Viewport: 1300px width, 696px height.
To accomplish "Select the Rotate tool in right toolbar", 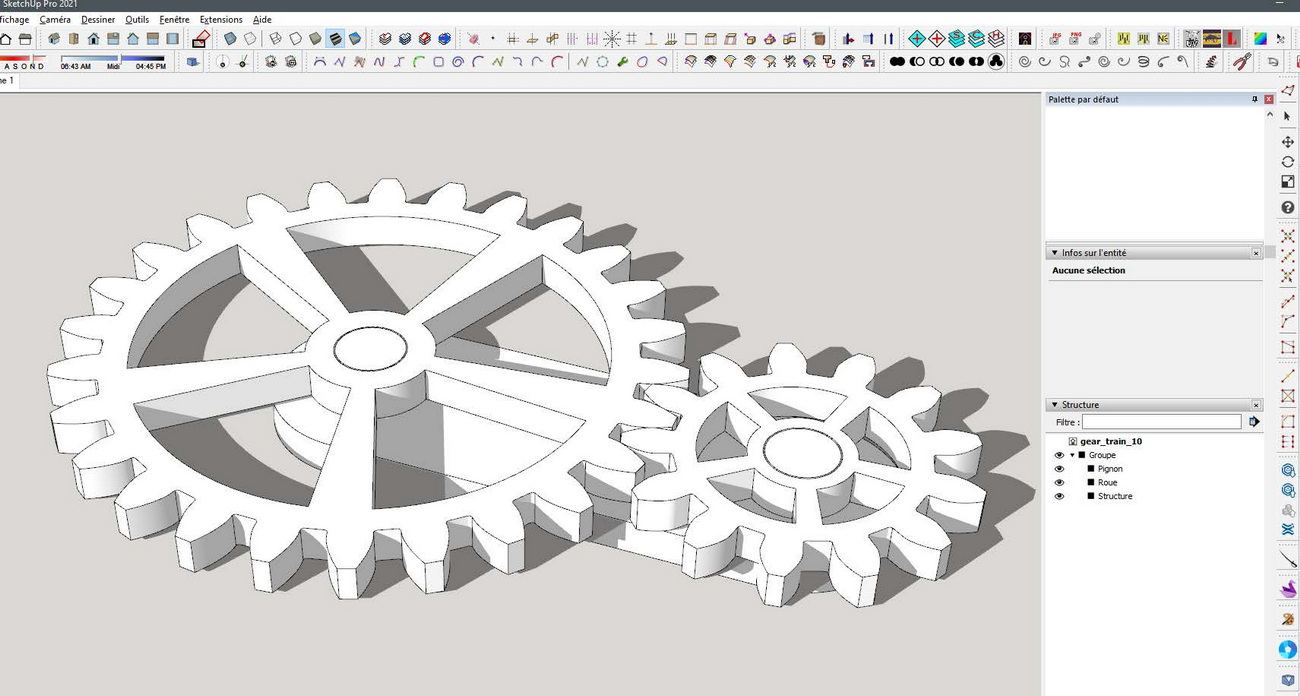I will tap(1287, 162).
